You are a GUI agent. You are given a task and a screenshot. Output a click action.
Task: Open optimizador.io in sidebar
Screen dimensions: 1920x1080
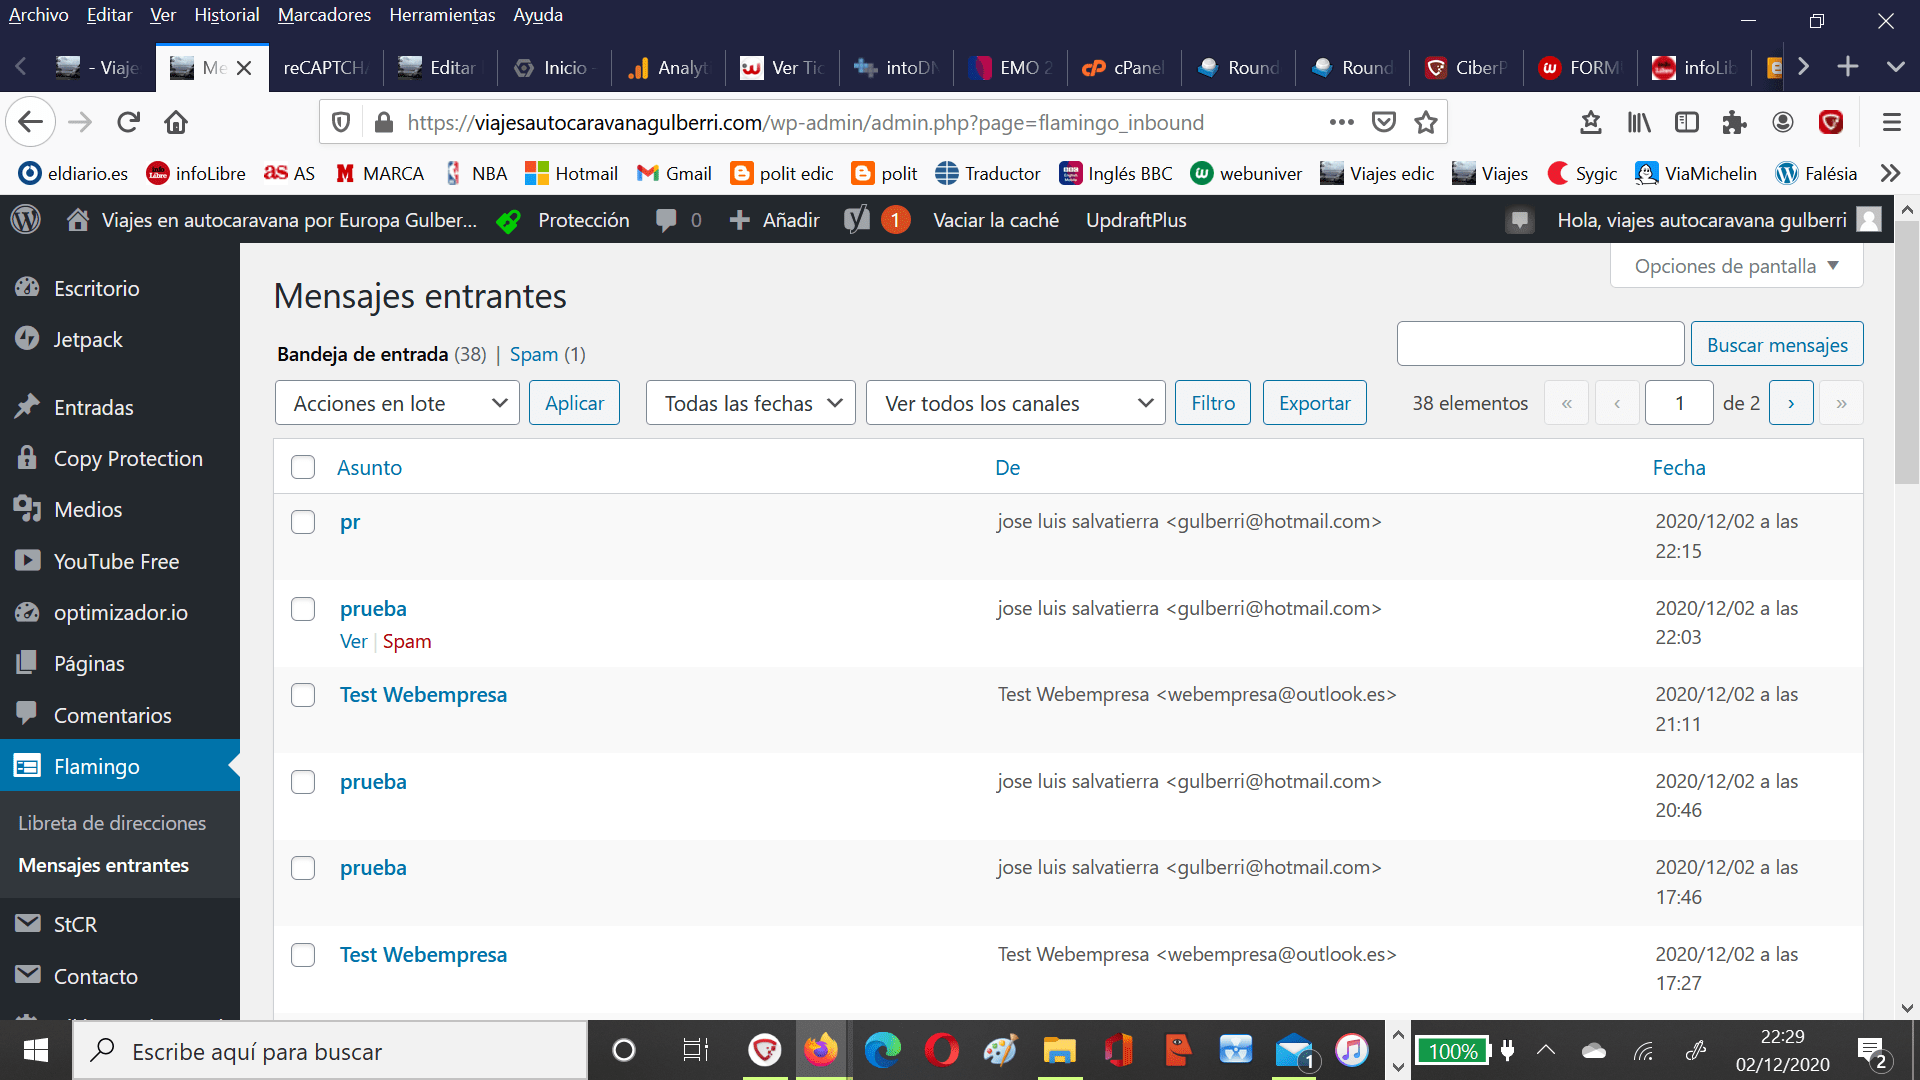click(x=120, y=612)
